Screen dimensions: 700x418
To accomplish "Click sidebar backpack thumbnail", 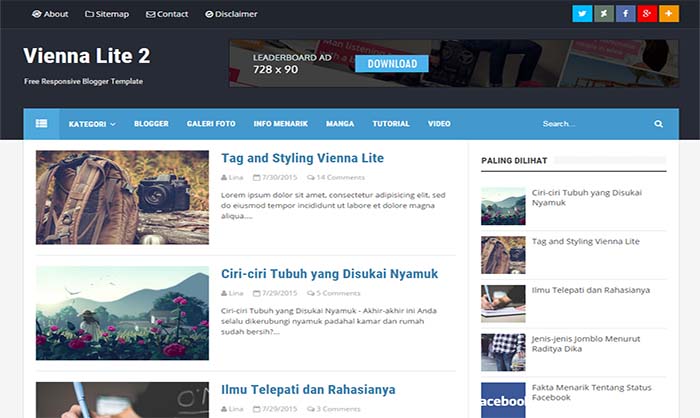I will 503,255.
